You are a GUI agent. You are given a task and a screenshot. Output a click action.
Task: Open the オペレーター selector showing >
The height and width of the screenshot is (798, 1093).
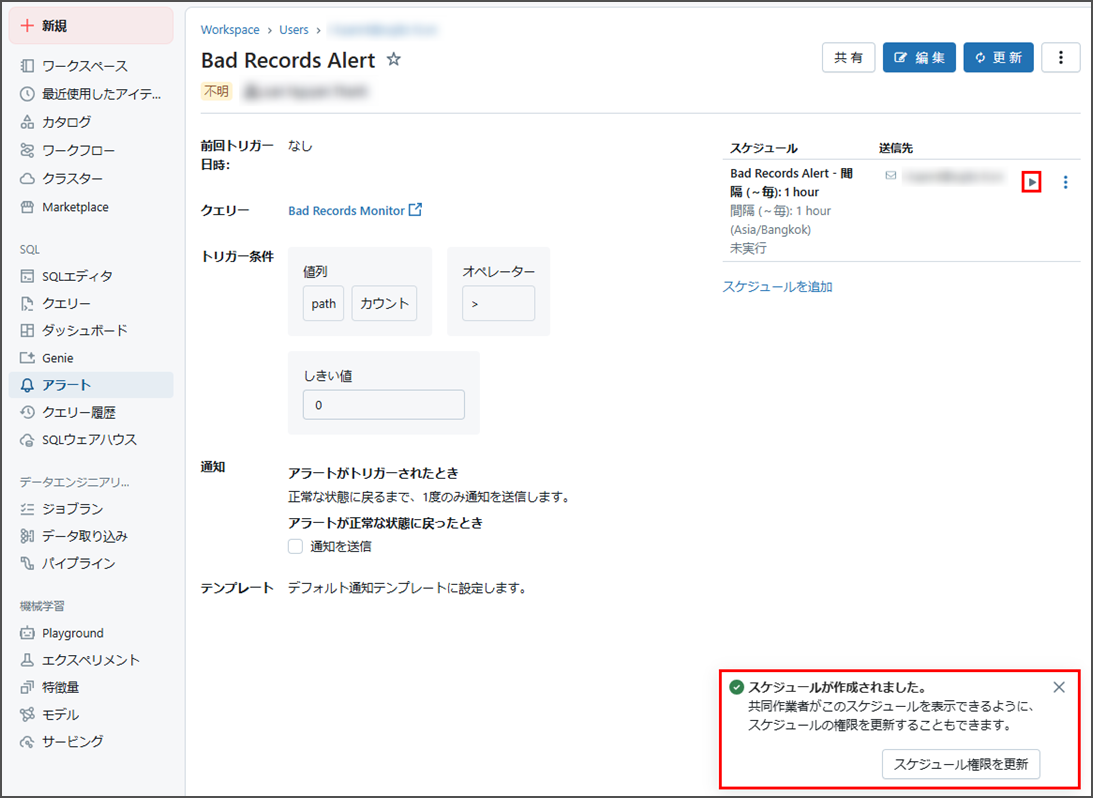click(x=498, y=304)
